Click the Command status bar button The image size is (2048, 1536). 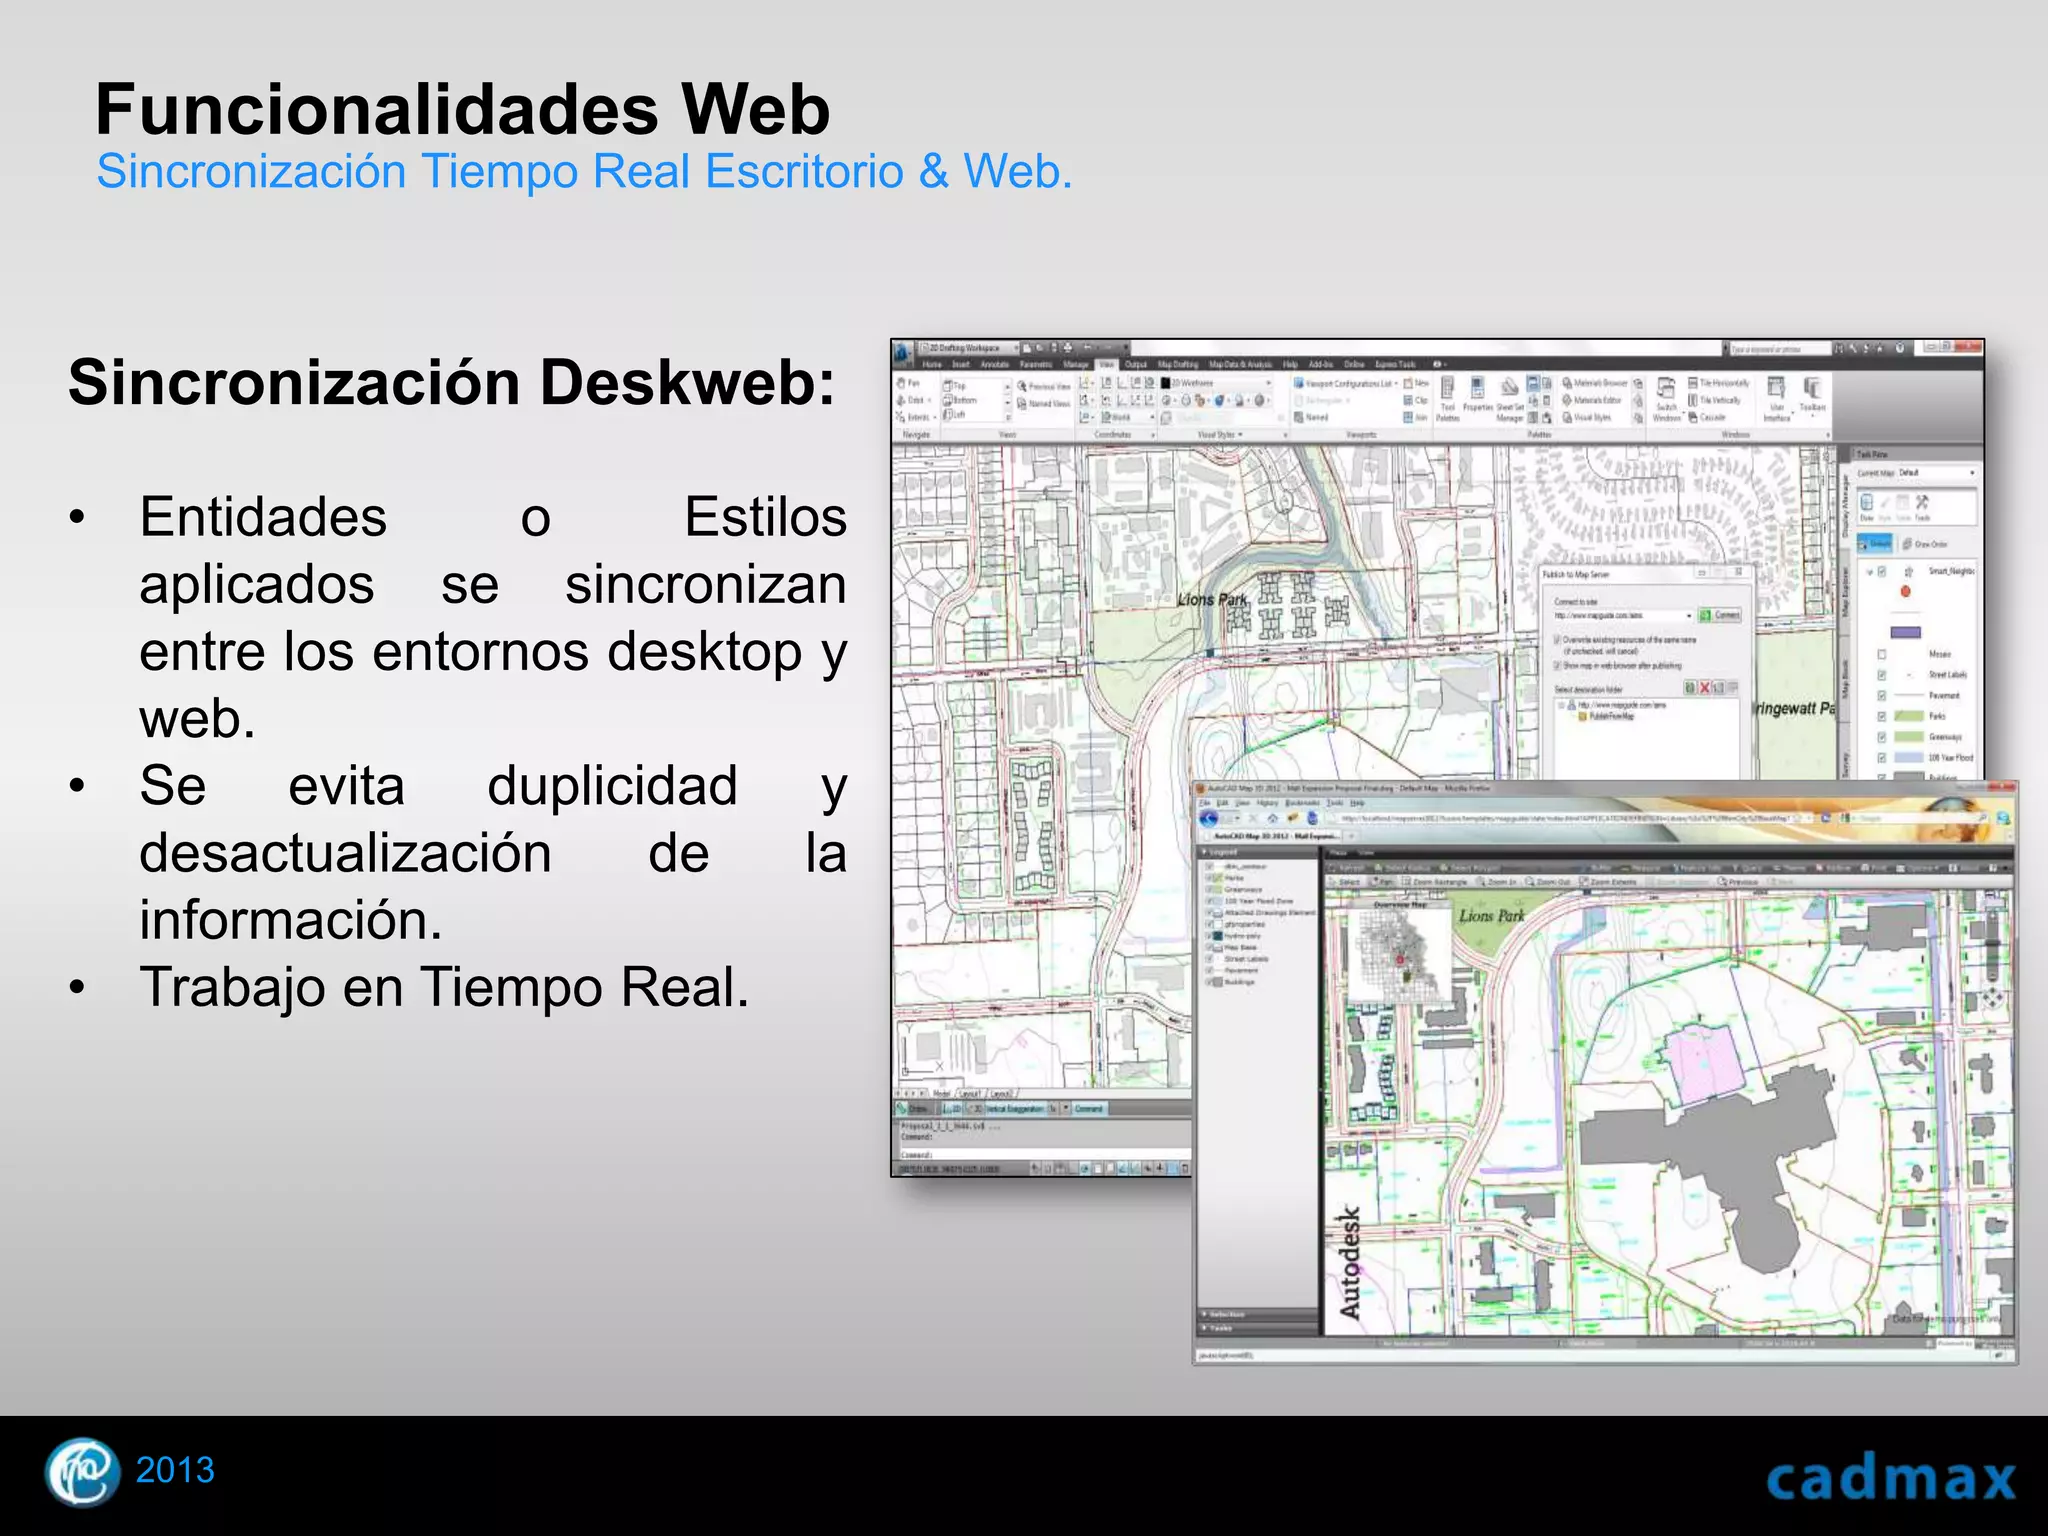tap(1089, 1109)
